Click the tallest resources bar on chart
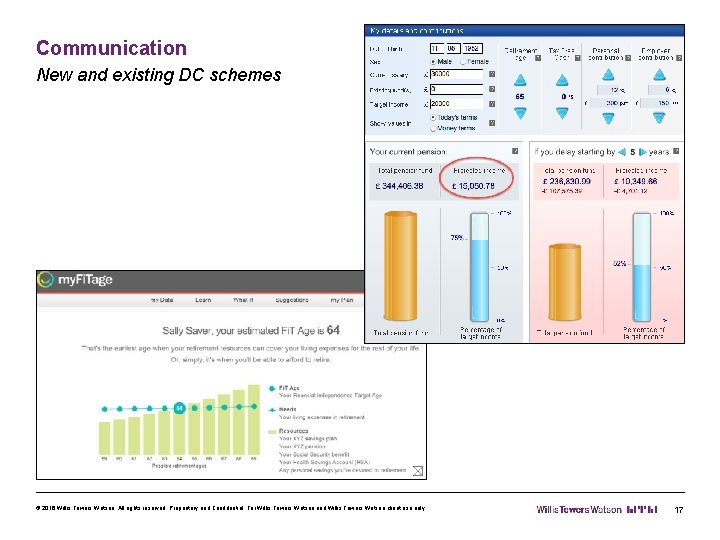Viewport: 720px width, 540px height. coord(254,420)
